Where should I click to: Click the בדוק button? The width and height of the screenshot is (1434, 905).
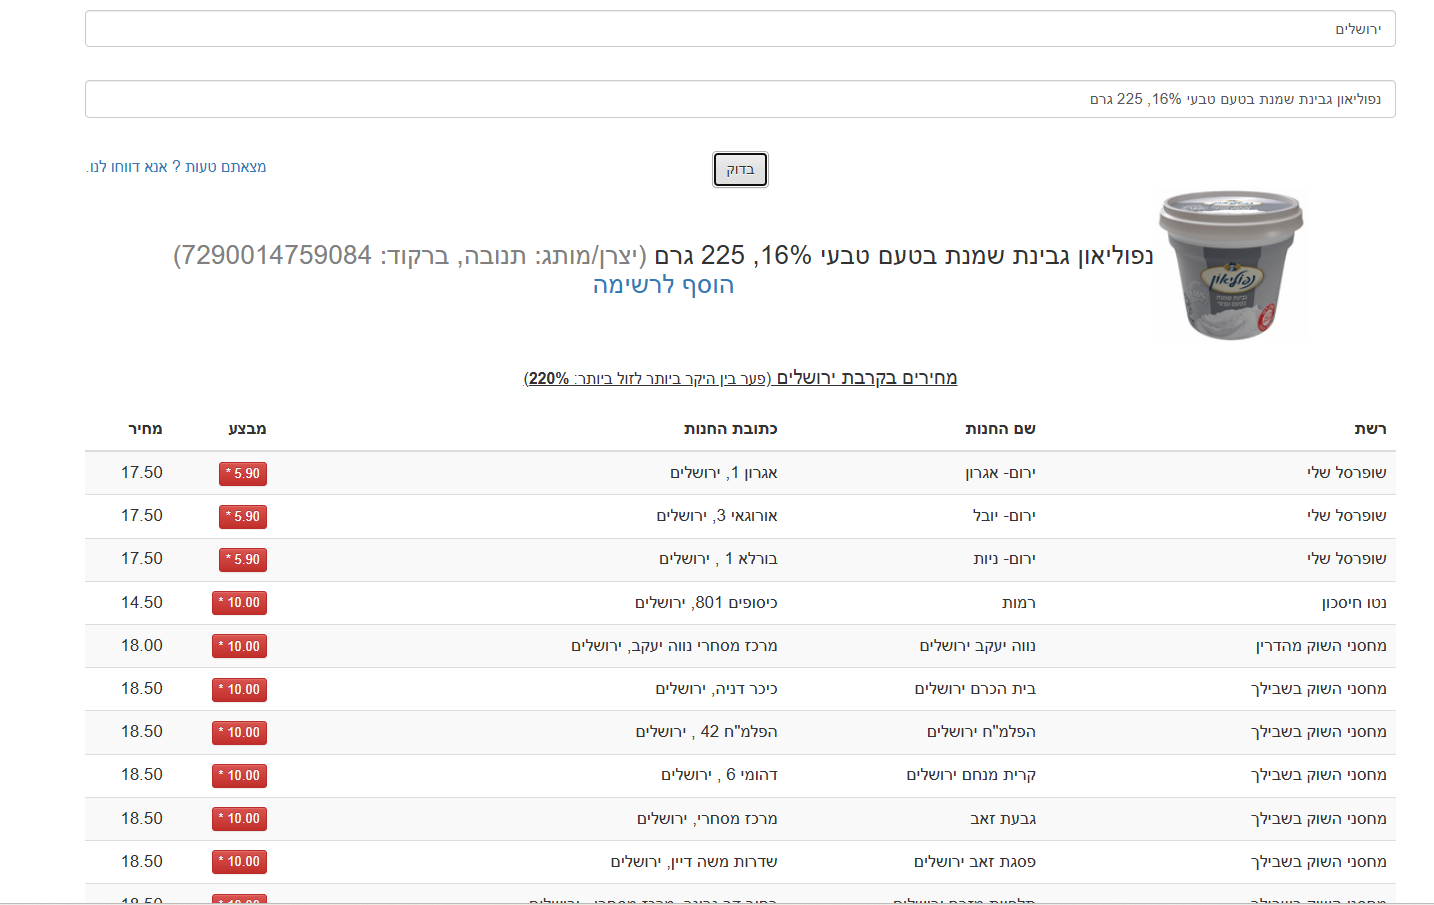[739, 169]
